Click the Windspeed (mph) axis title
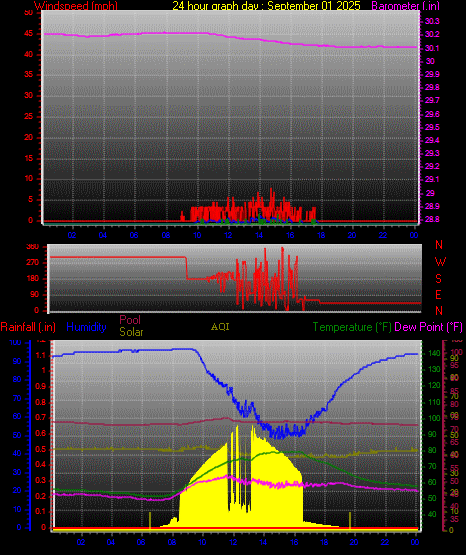This screenshot has height=555, width=466. (x=75, y=5)
